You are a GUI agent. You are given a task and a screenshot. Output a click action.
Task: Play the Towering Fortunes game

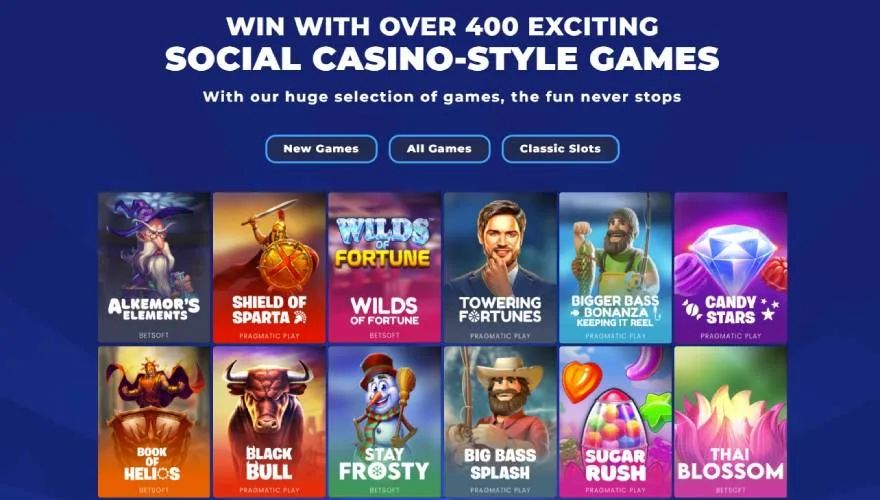pyautogui.click(x=500, y=268)
